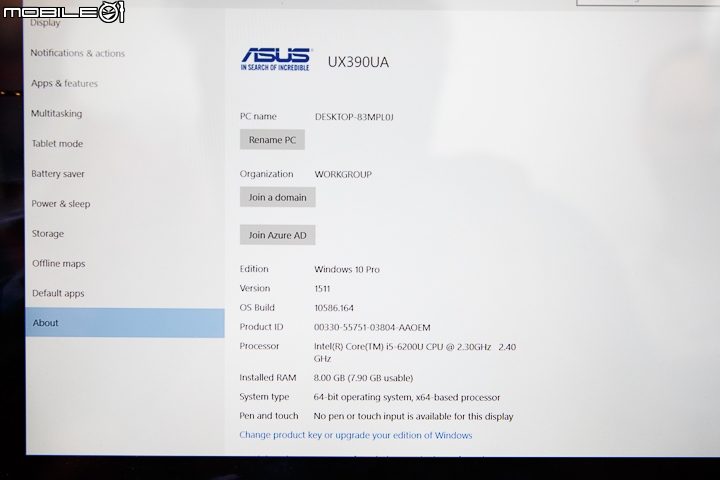Click the Organization label
The image size is (720, 480).
pos(266,174)
